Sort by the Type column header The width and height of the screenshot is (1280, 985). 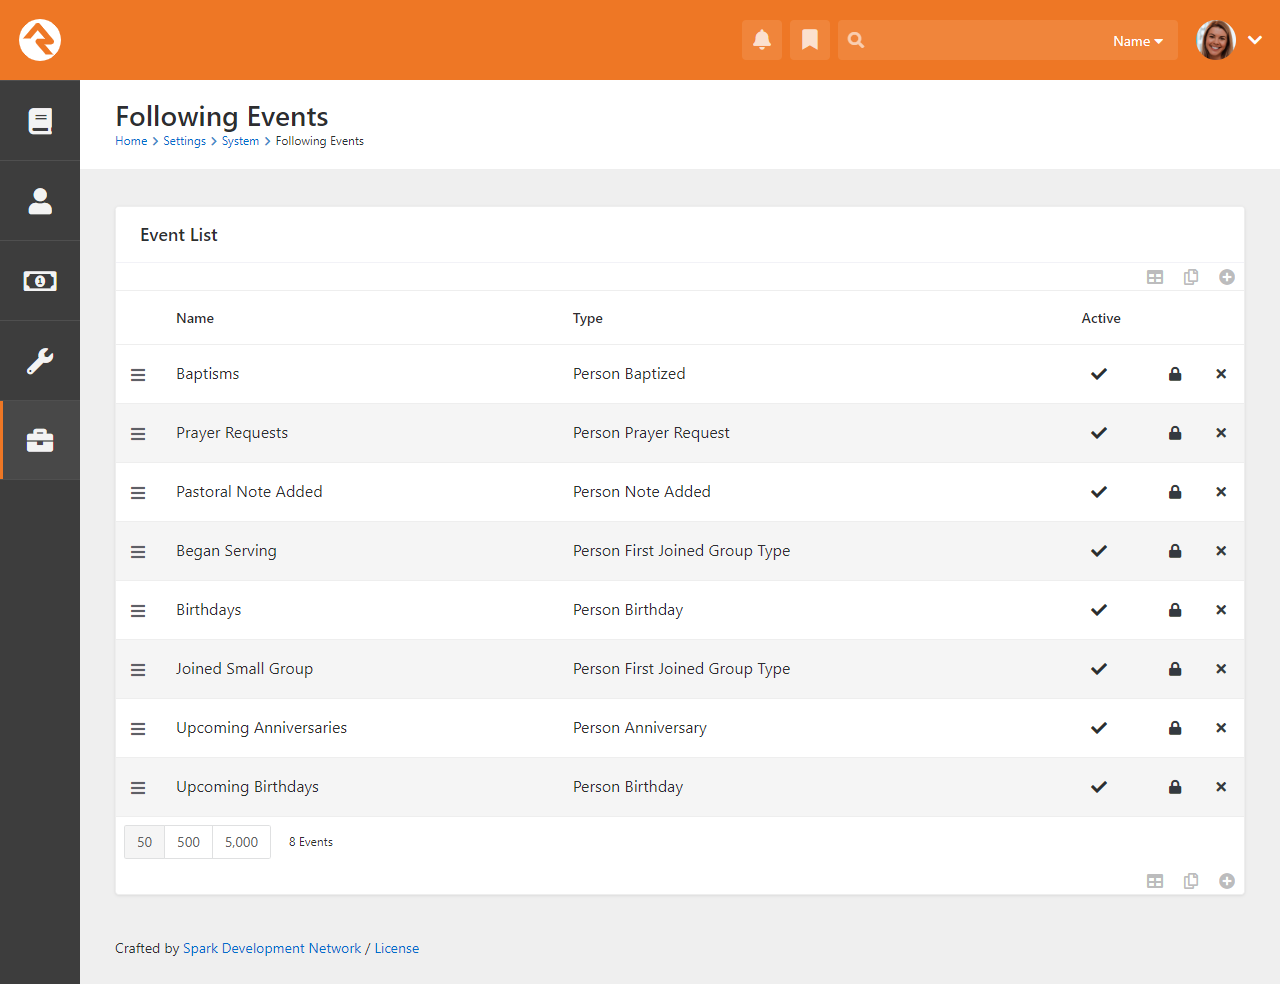click(x=588, y=318)
